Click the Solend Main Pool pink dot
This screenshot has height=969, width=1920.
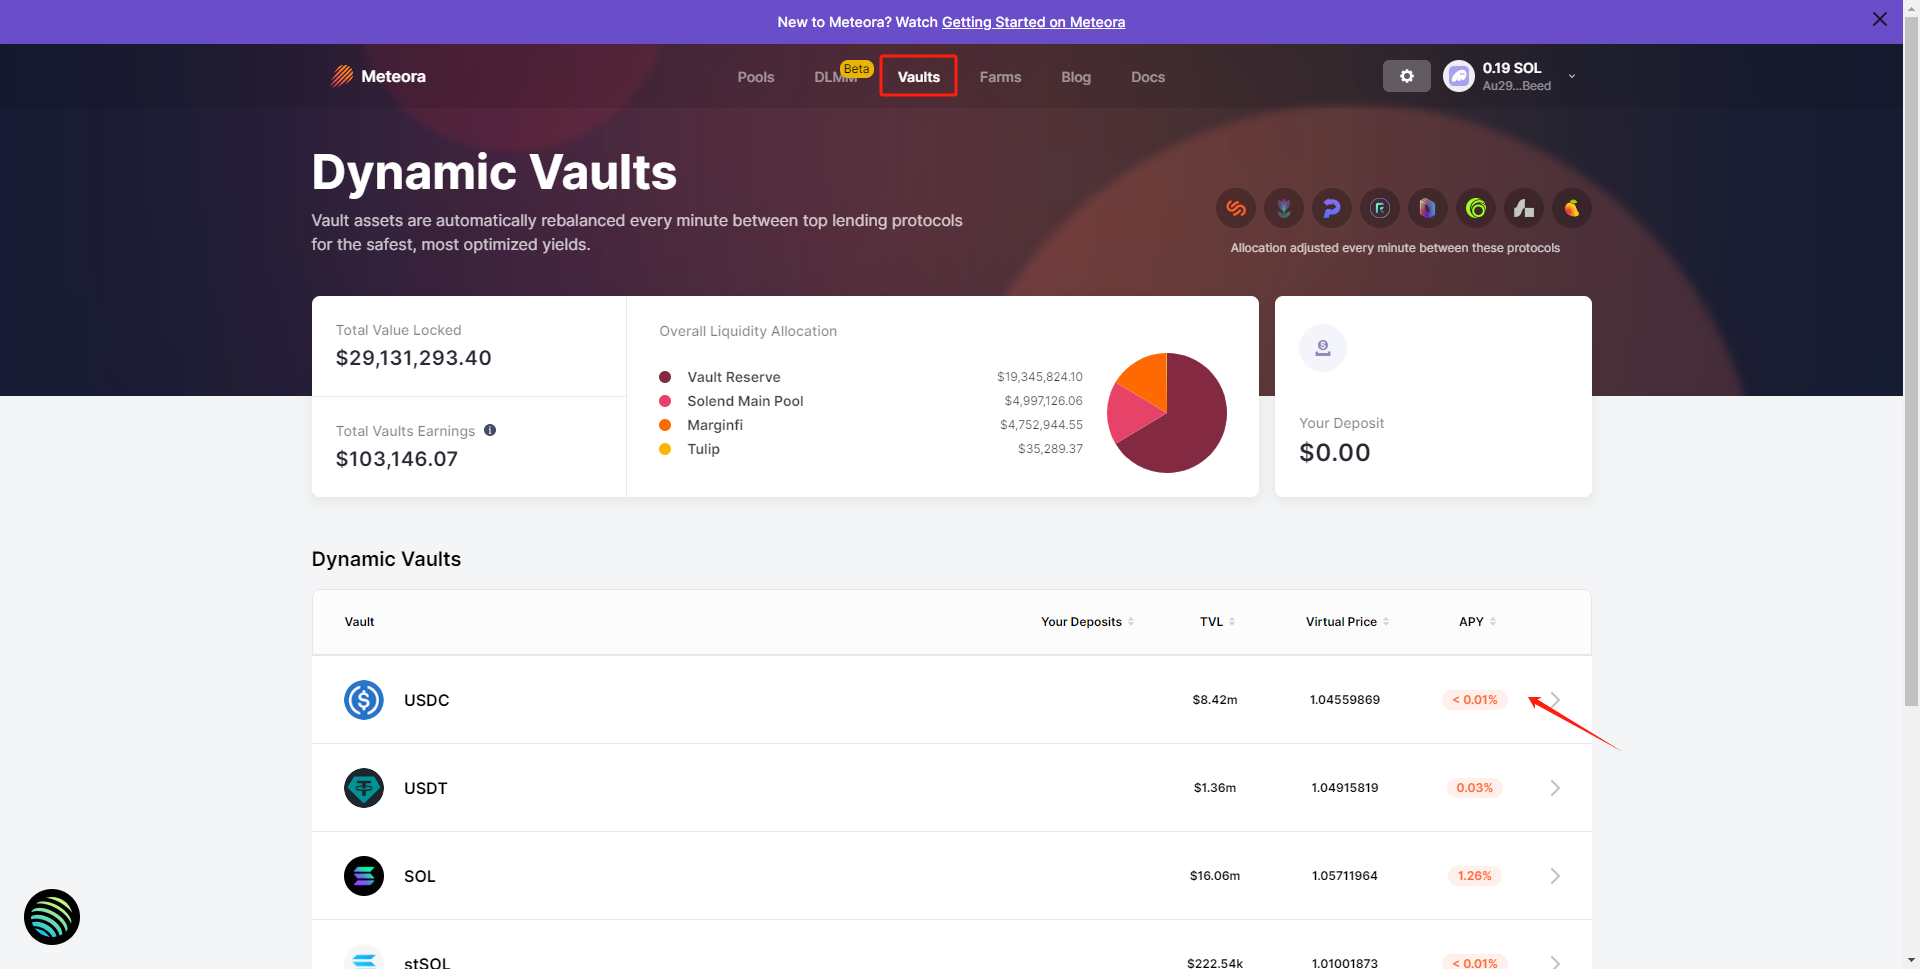tap(665, 401)
